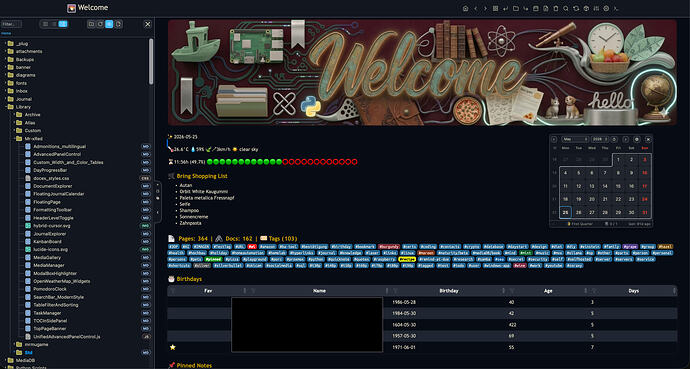Open the folder icon in top toolbar
Image resolution: width=690 pixels, height=369 pixels.
[516, 8]
